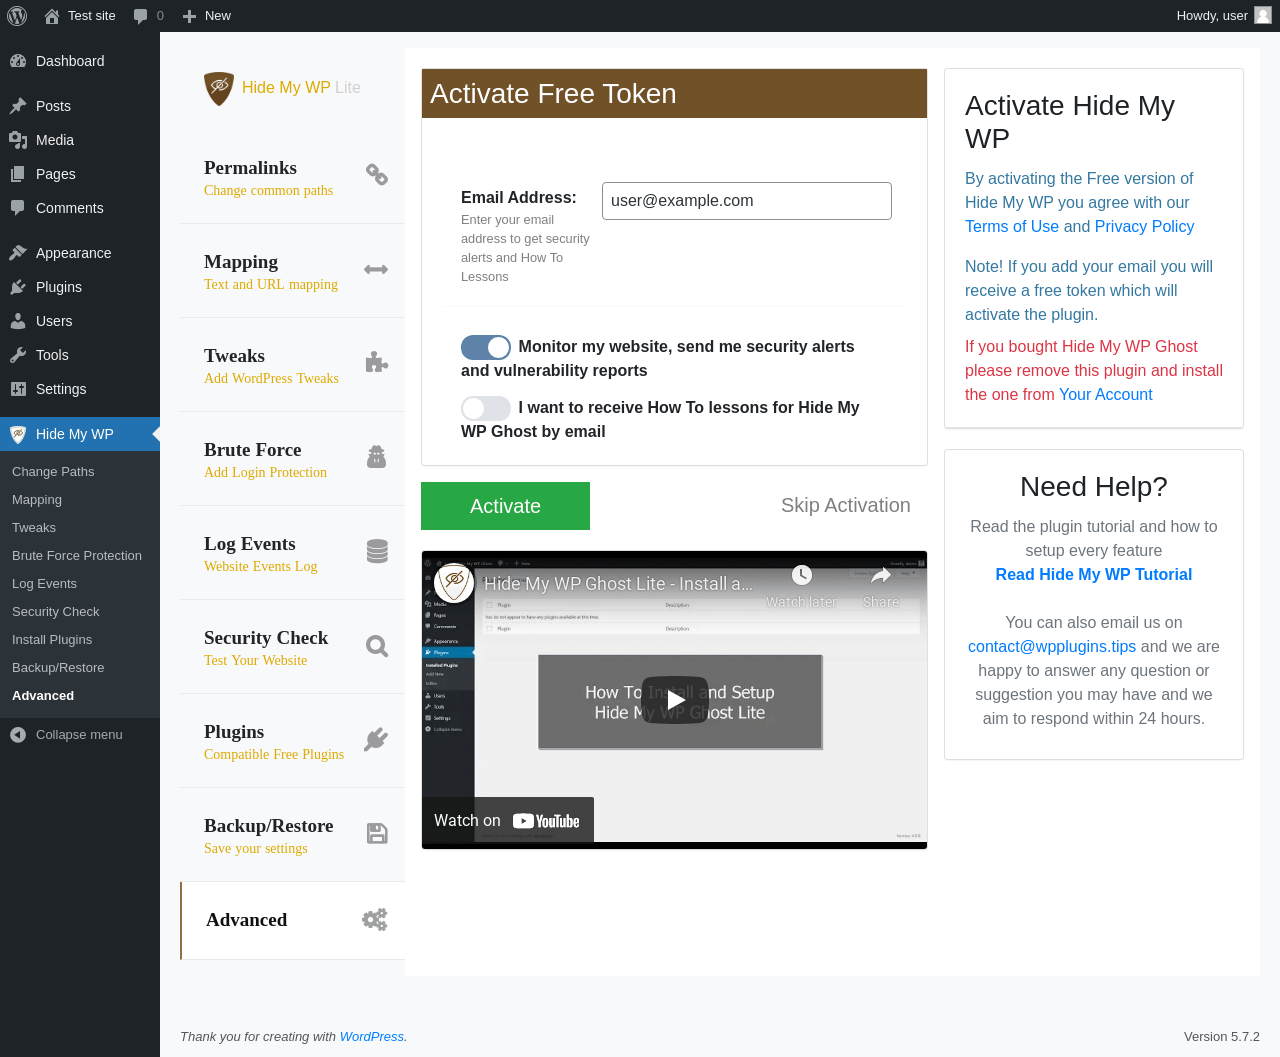
Task: Open the Mapping submenu item in sidebar
Action: pos(37,500)
